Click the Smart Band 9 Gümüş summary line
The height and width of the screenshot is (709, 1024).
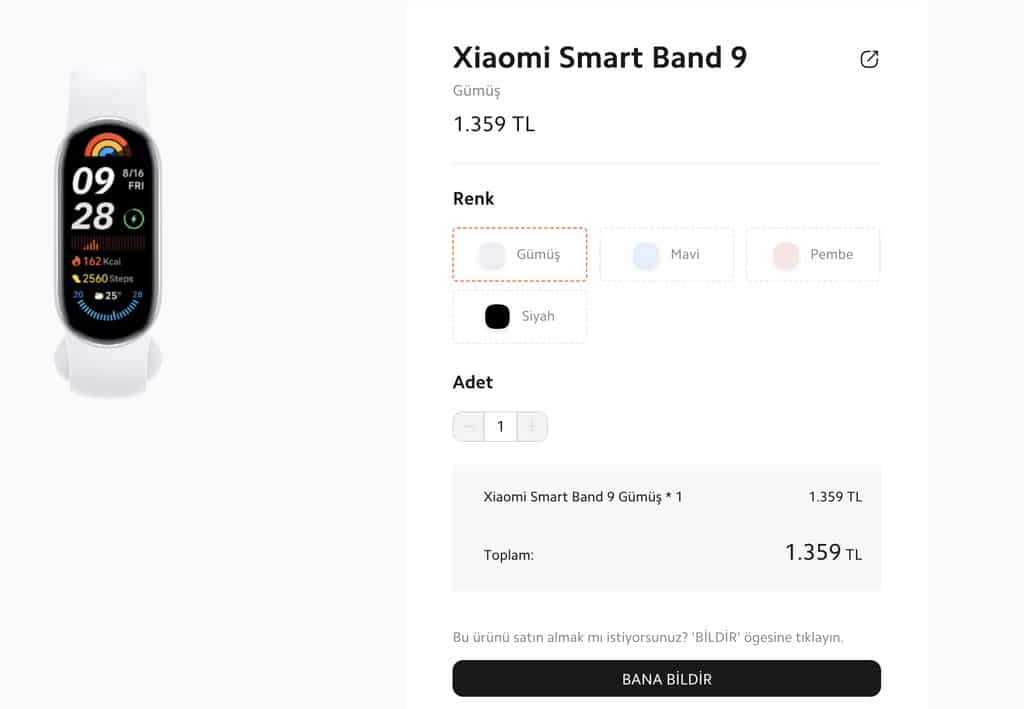click(583, 497)
